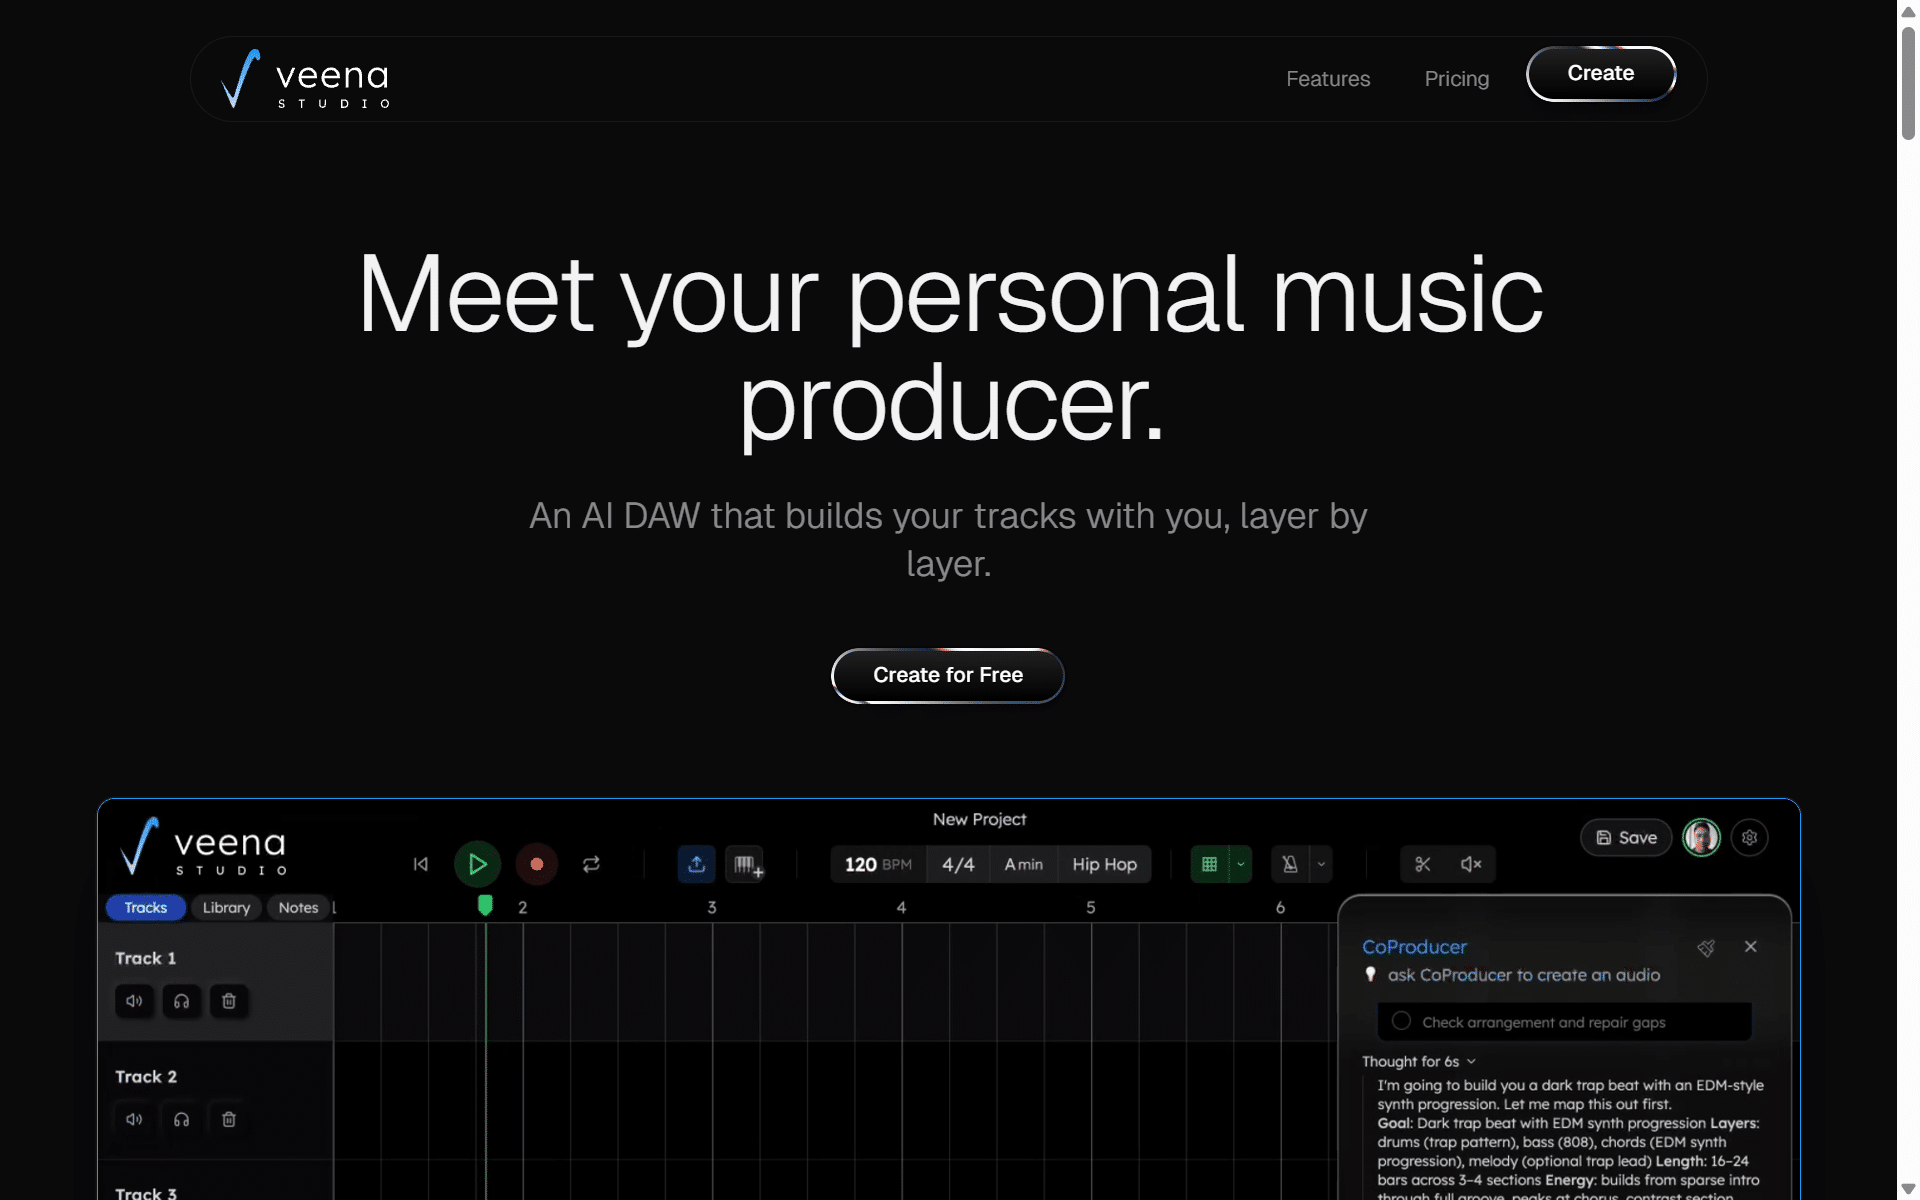Screen dimensions: 1920x1200
Task: Select the scissors cut tool
Action: point(1423,864)
